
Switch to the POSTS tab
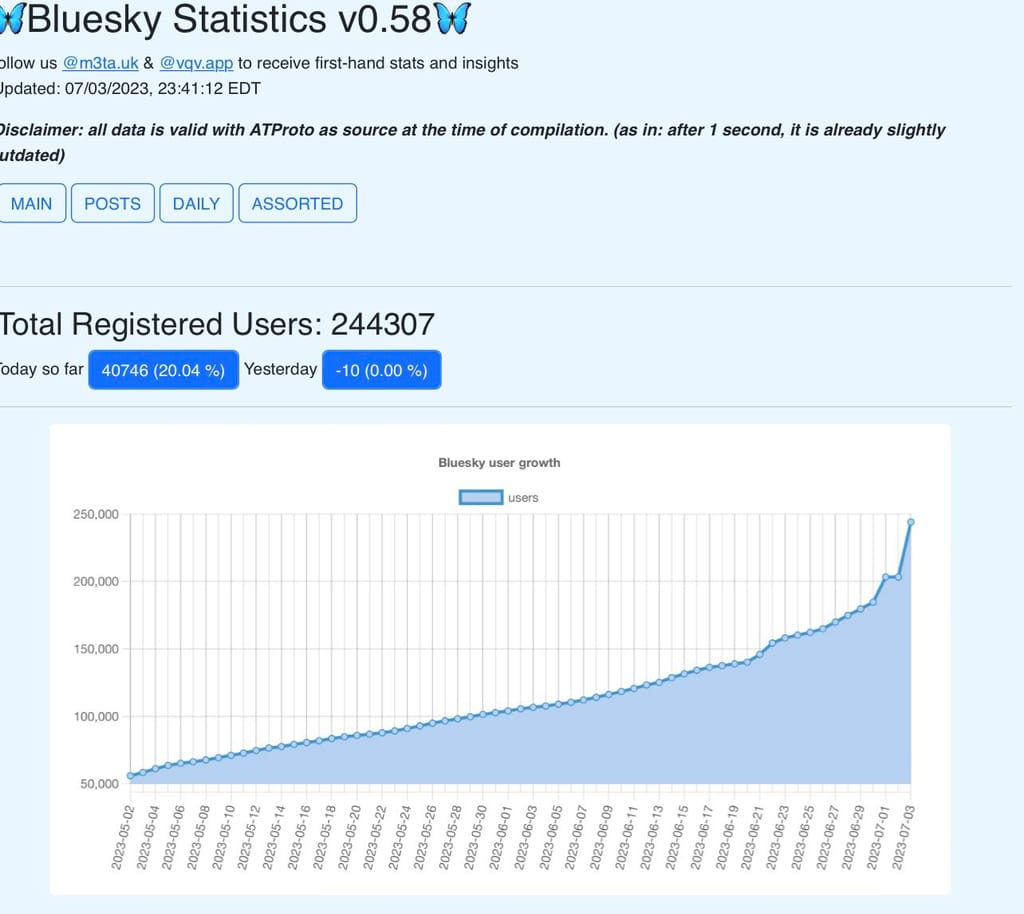tap(112, 203)
